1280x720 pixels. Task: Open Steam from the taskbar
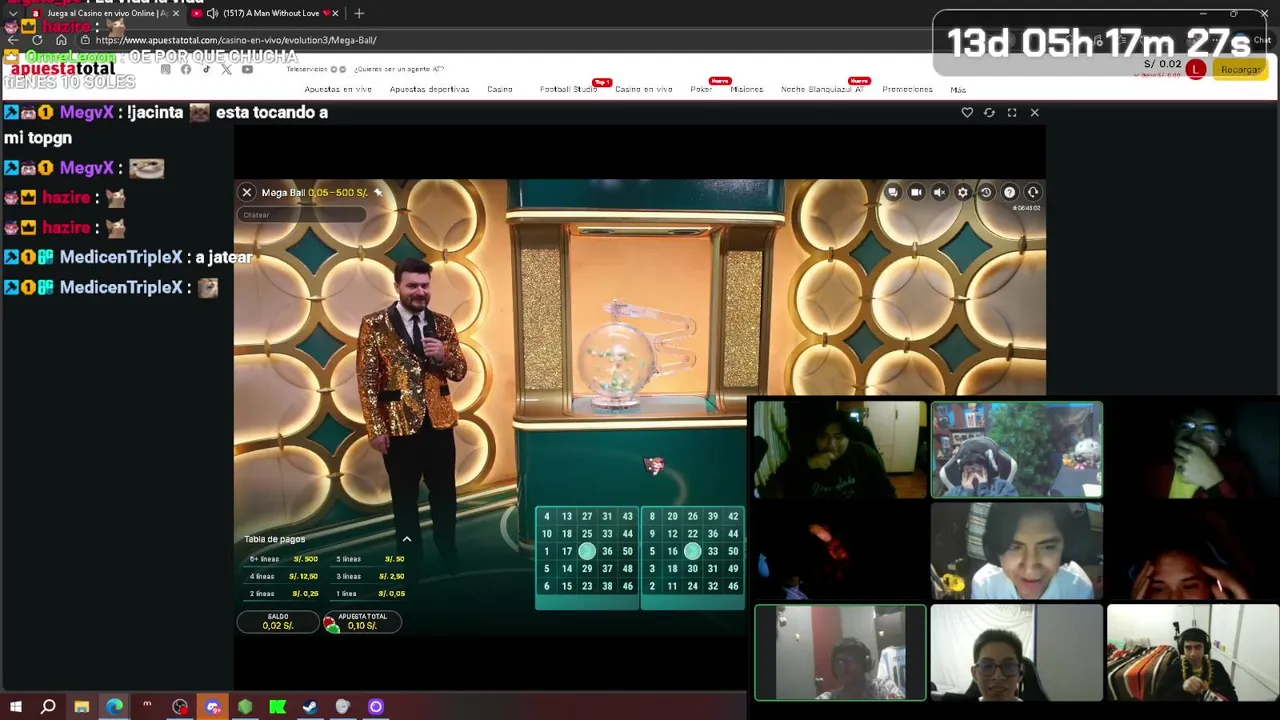(310, 707)
